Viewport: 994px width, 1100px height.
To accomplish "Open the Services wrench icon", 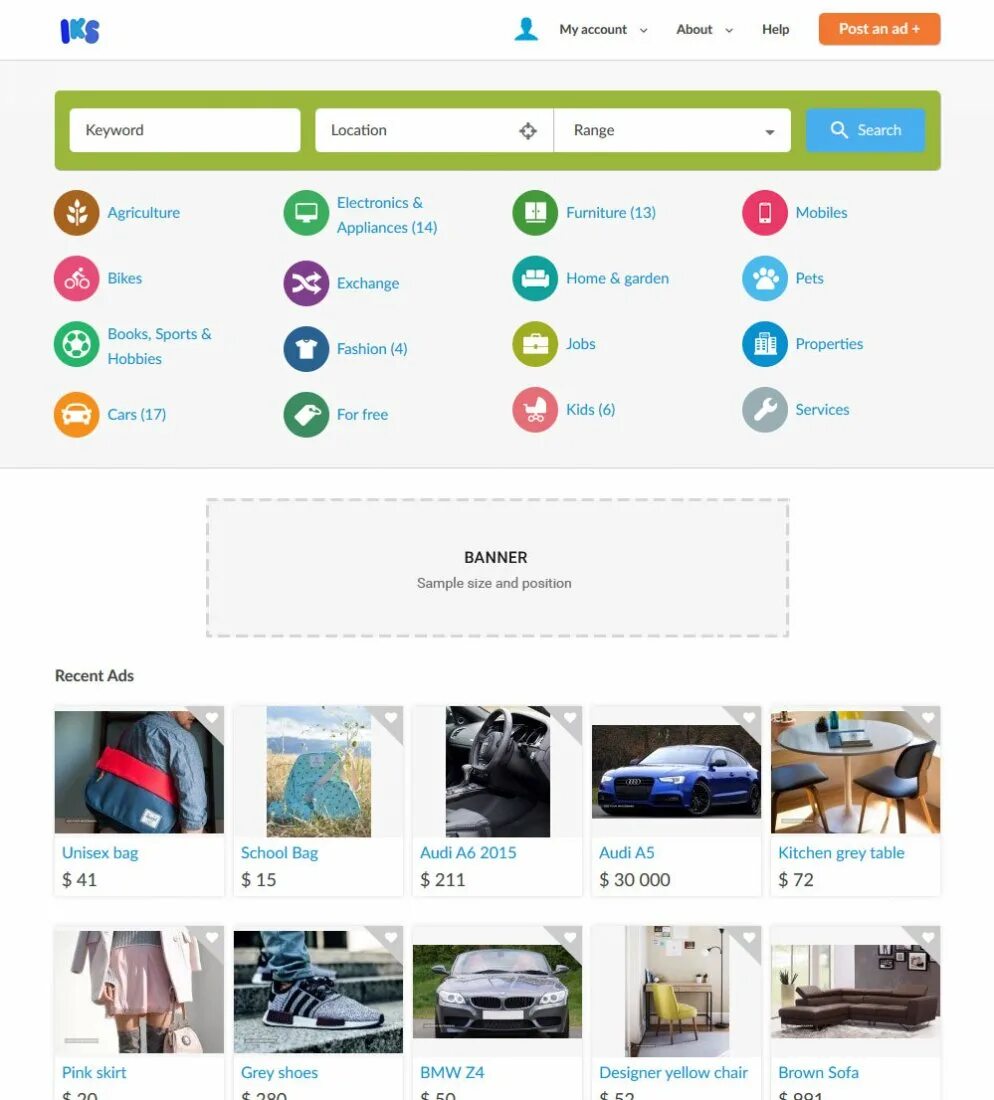I will 765,409.
